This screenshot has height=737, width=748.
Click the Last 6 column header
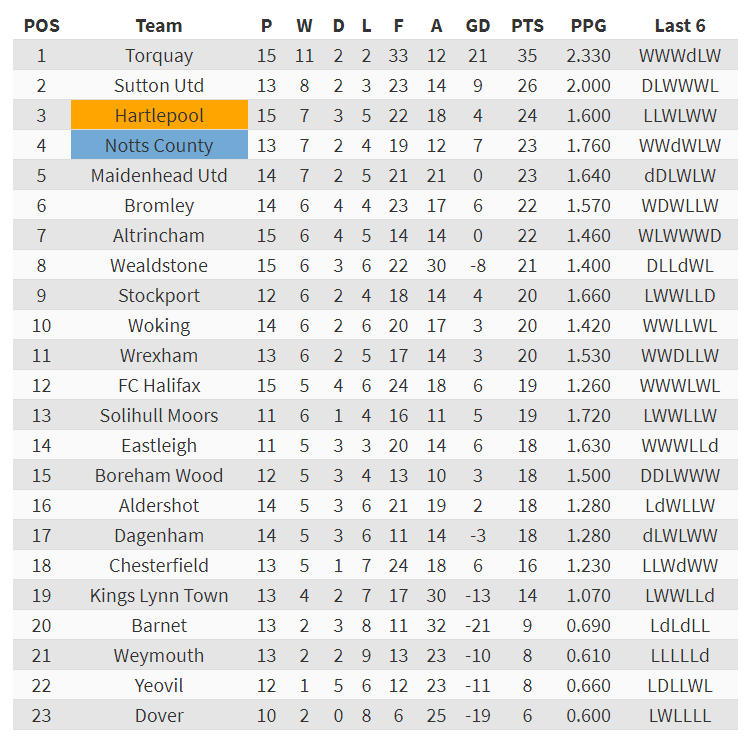point(680,26)
